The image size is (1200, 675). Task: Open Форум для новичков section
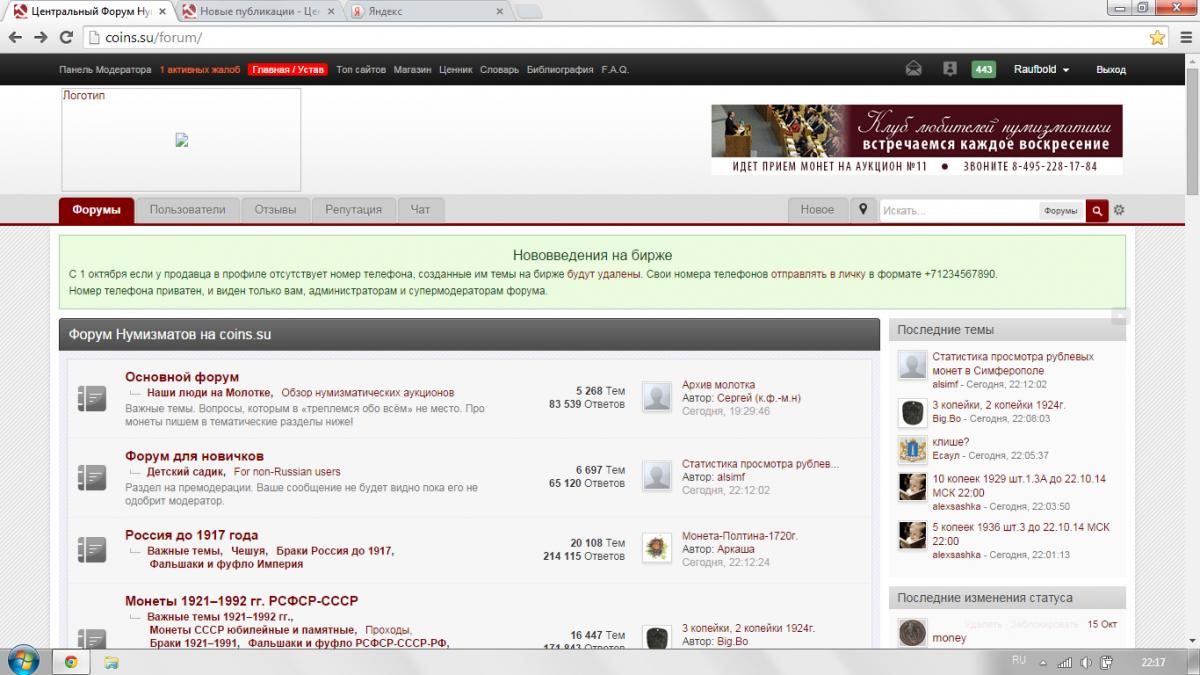(x=194, y=456)
